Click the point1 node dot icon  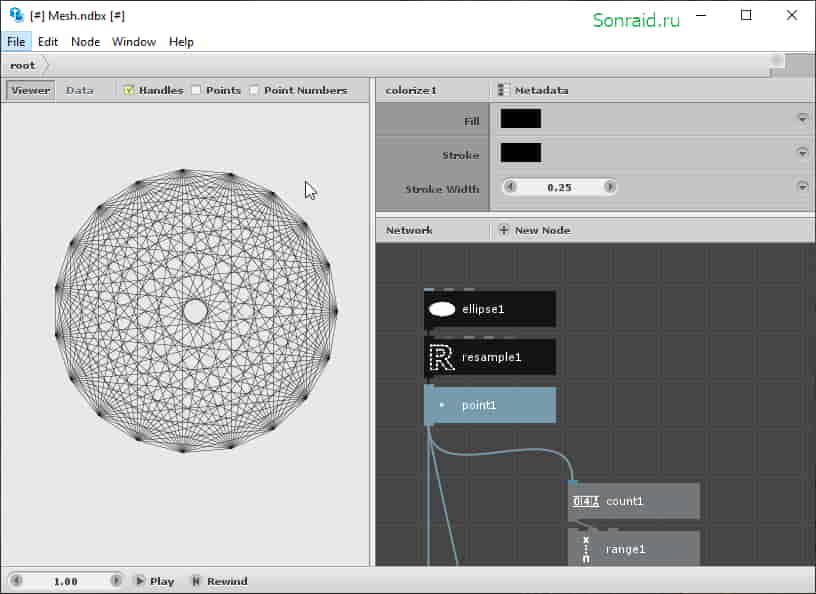pyautogui.click(x=442, y=405)
